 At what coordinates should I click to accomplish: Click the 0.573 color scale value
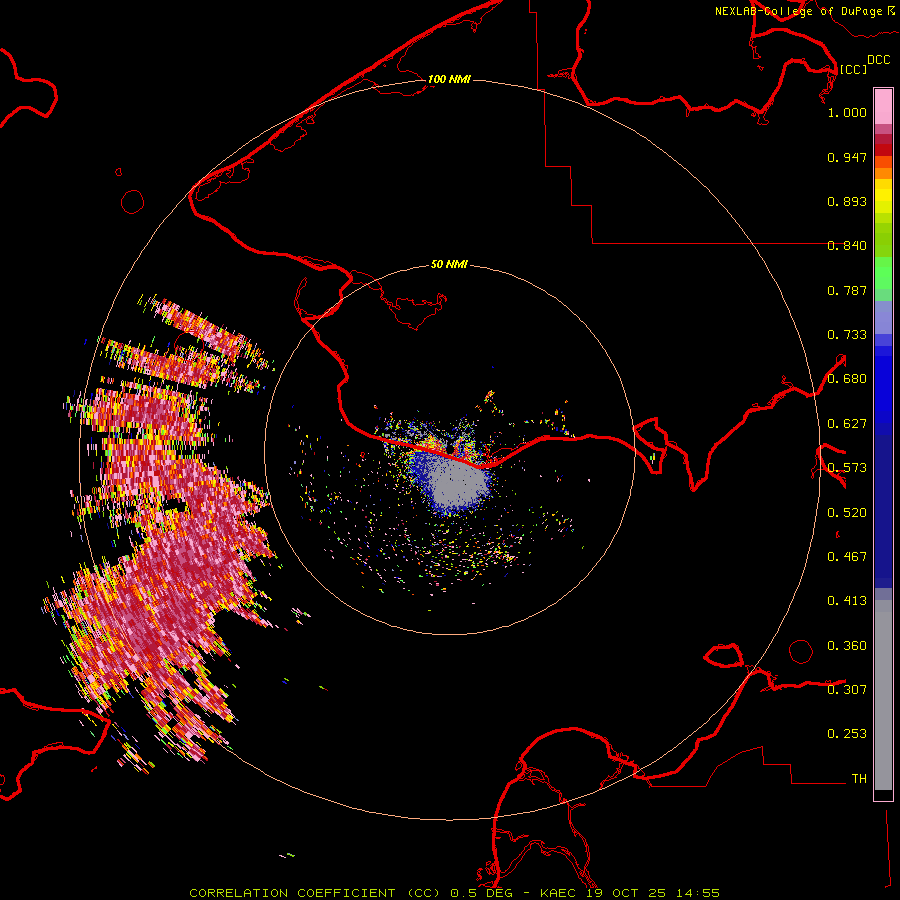pyautogui.click(x=847, y=468)
